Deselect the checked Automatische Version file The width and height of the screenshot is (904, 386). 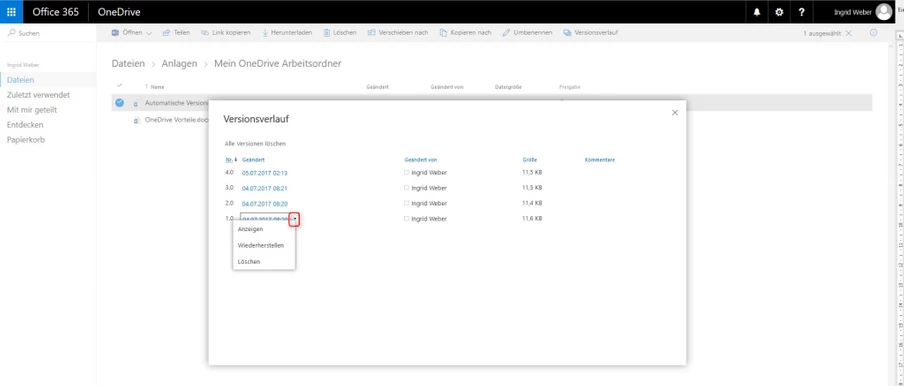(119, 103)
